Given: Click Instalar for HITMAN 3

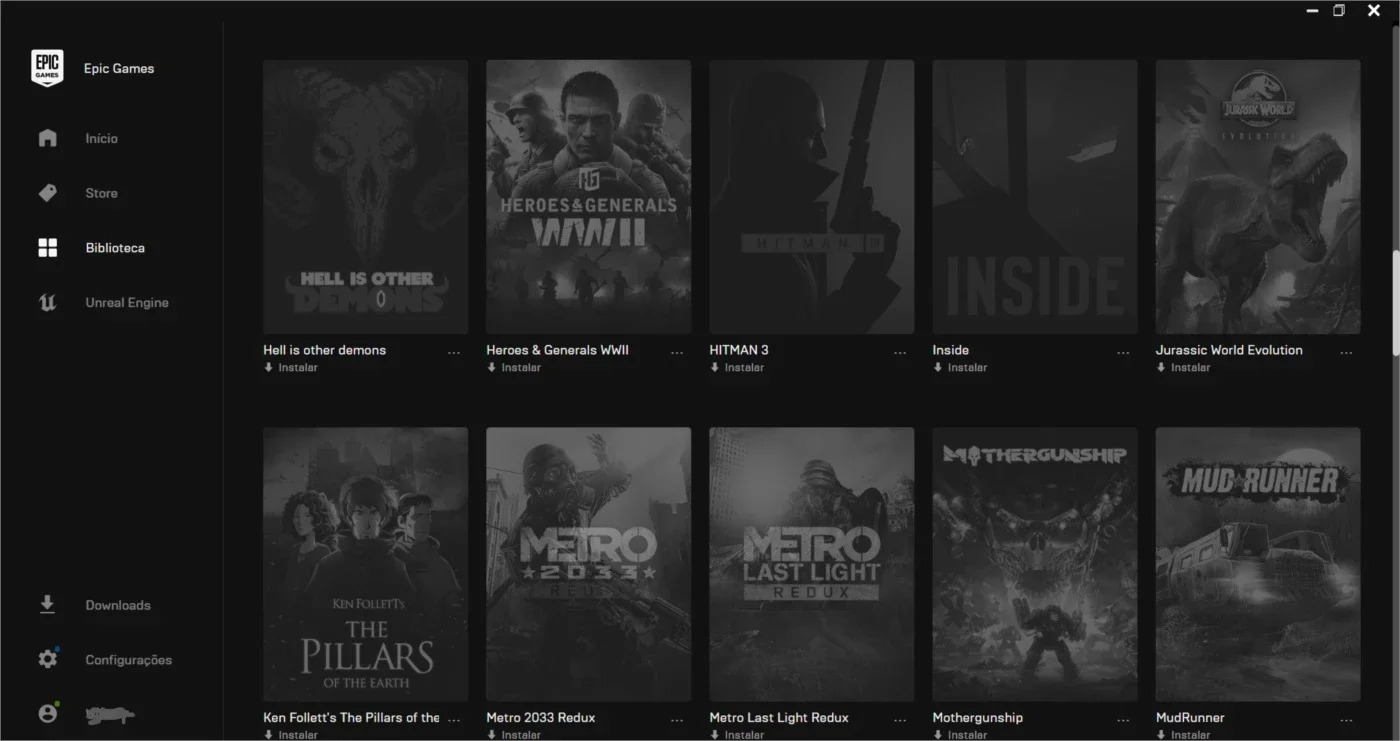Looking at the screenshot, I should point(744,368).
